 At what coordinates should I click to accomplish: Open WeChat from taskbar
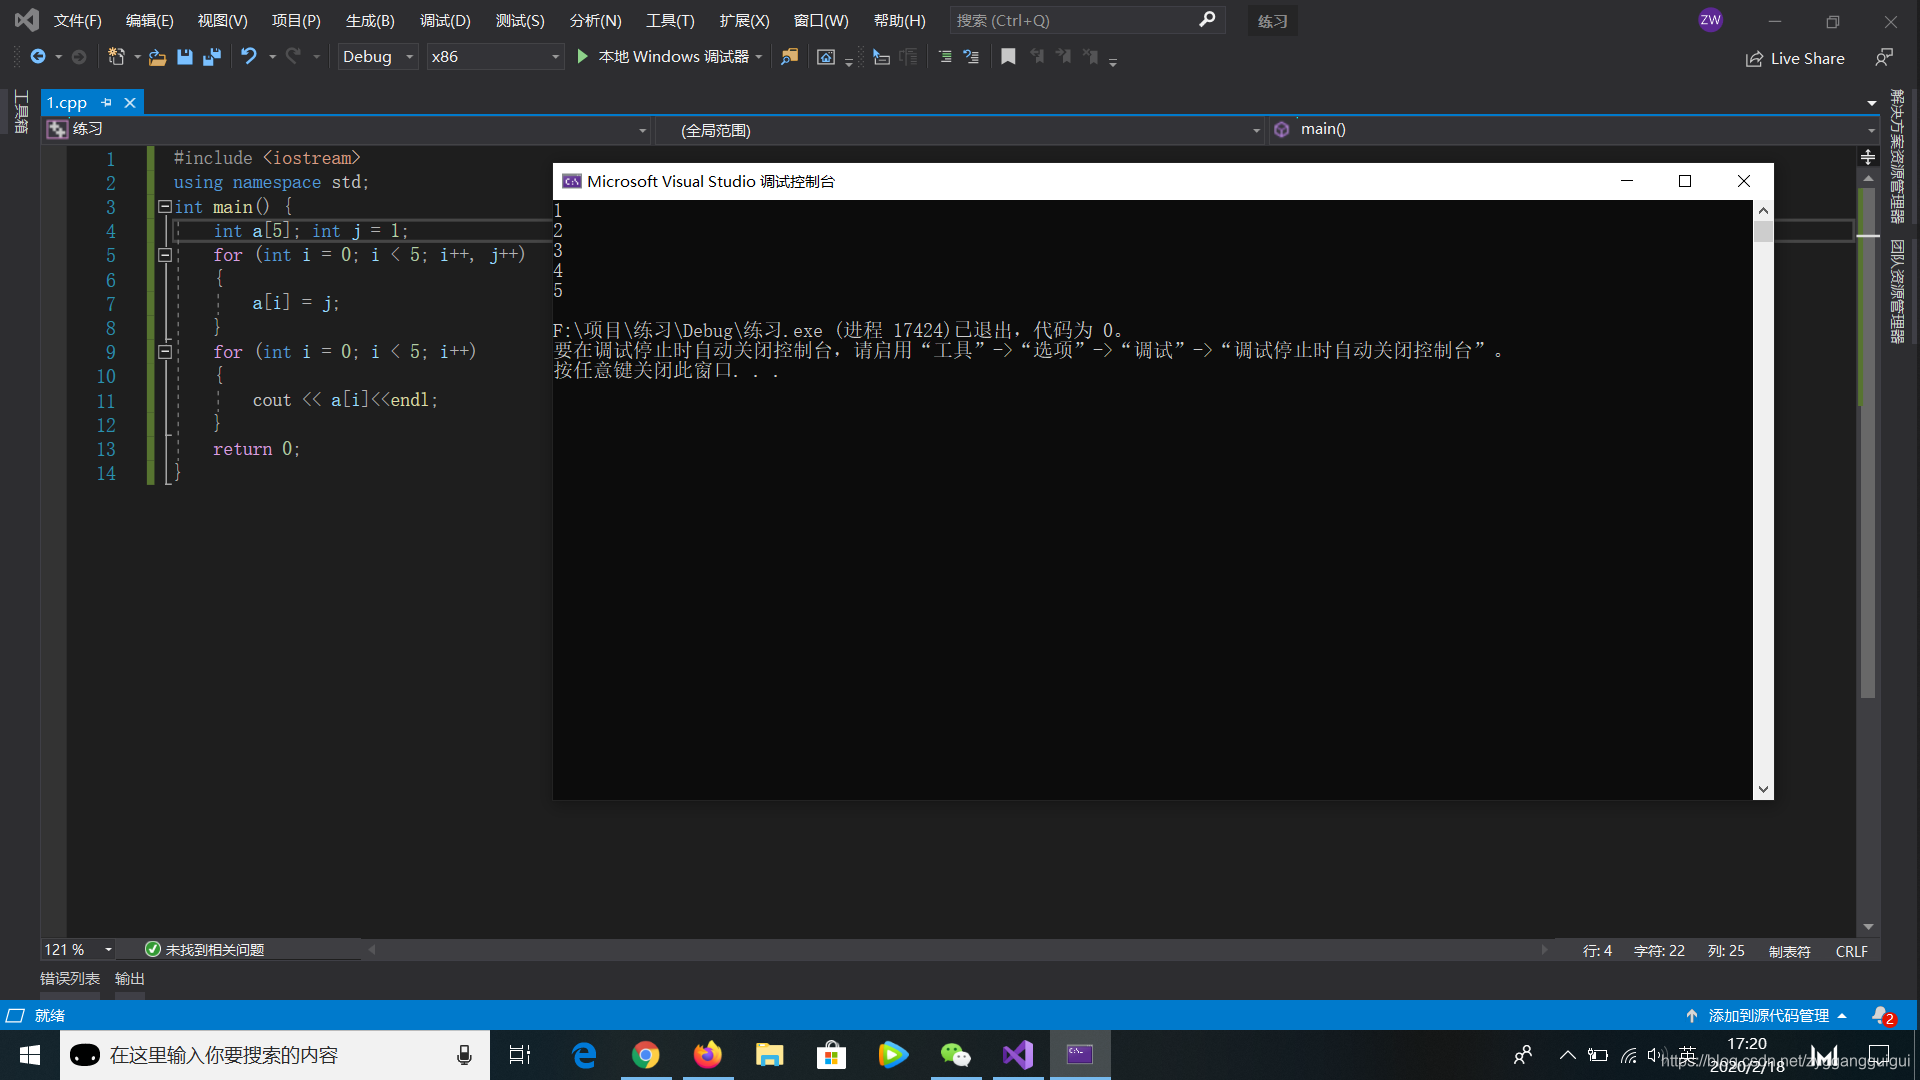click(955, 1055)
